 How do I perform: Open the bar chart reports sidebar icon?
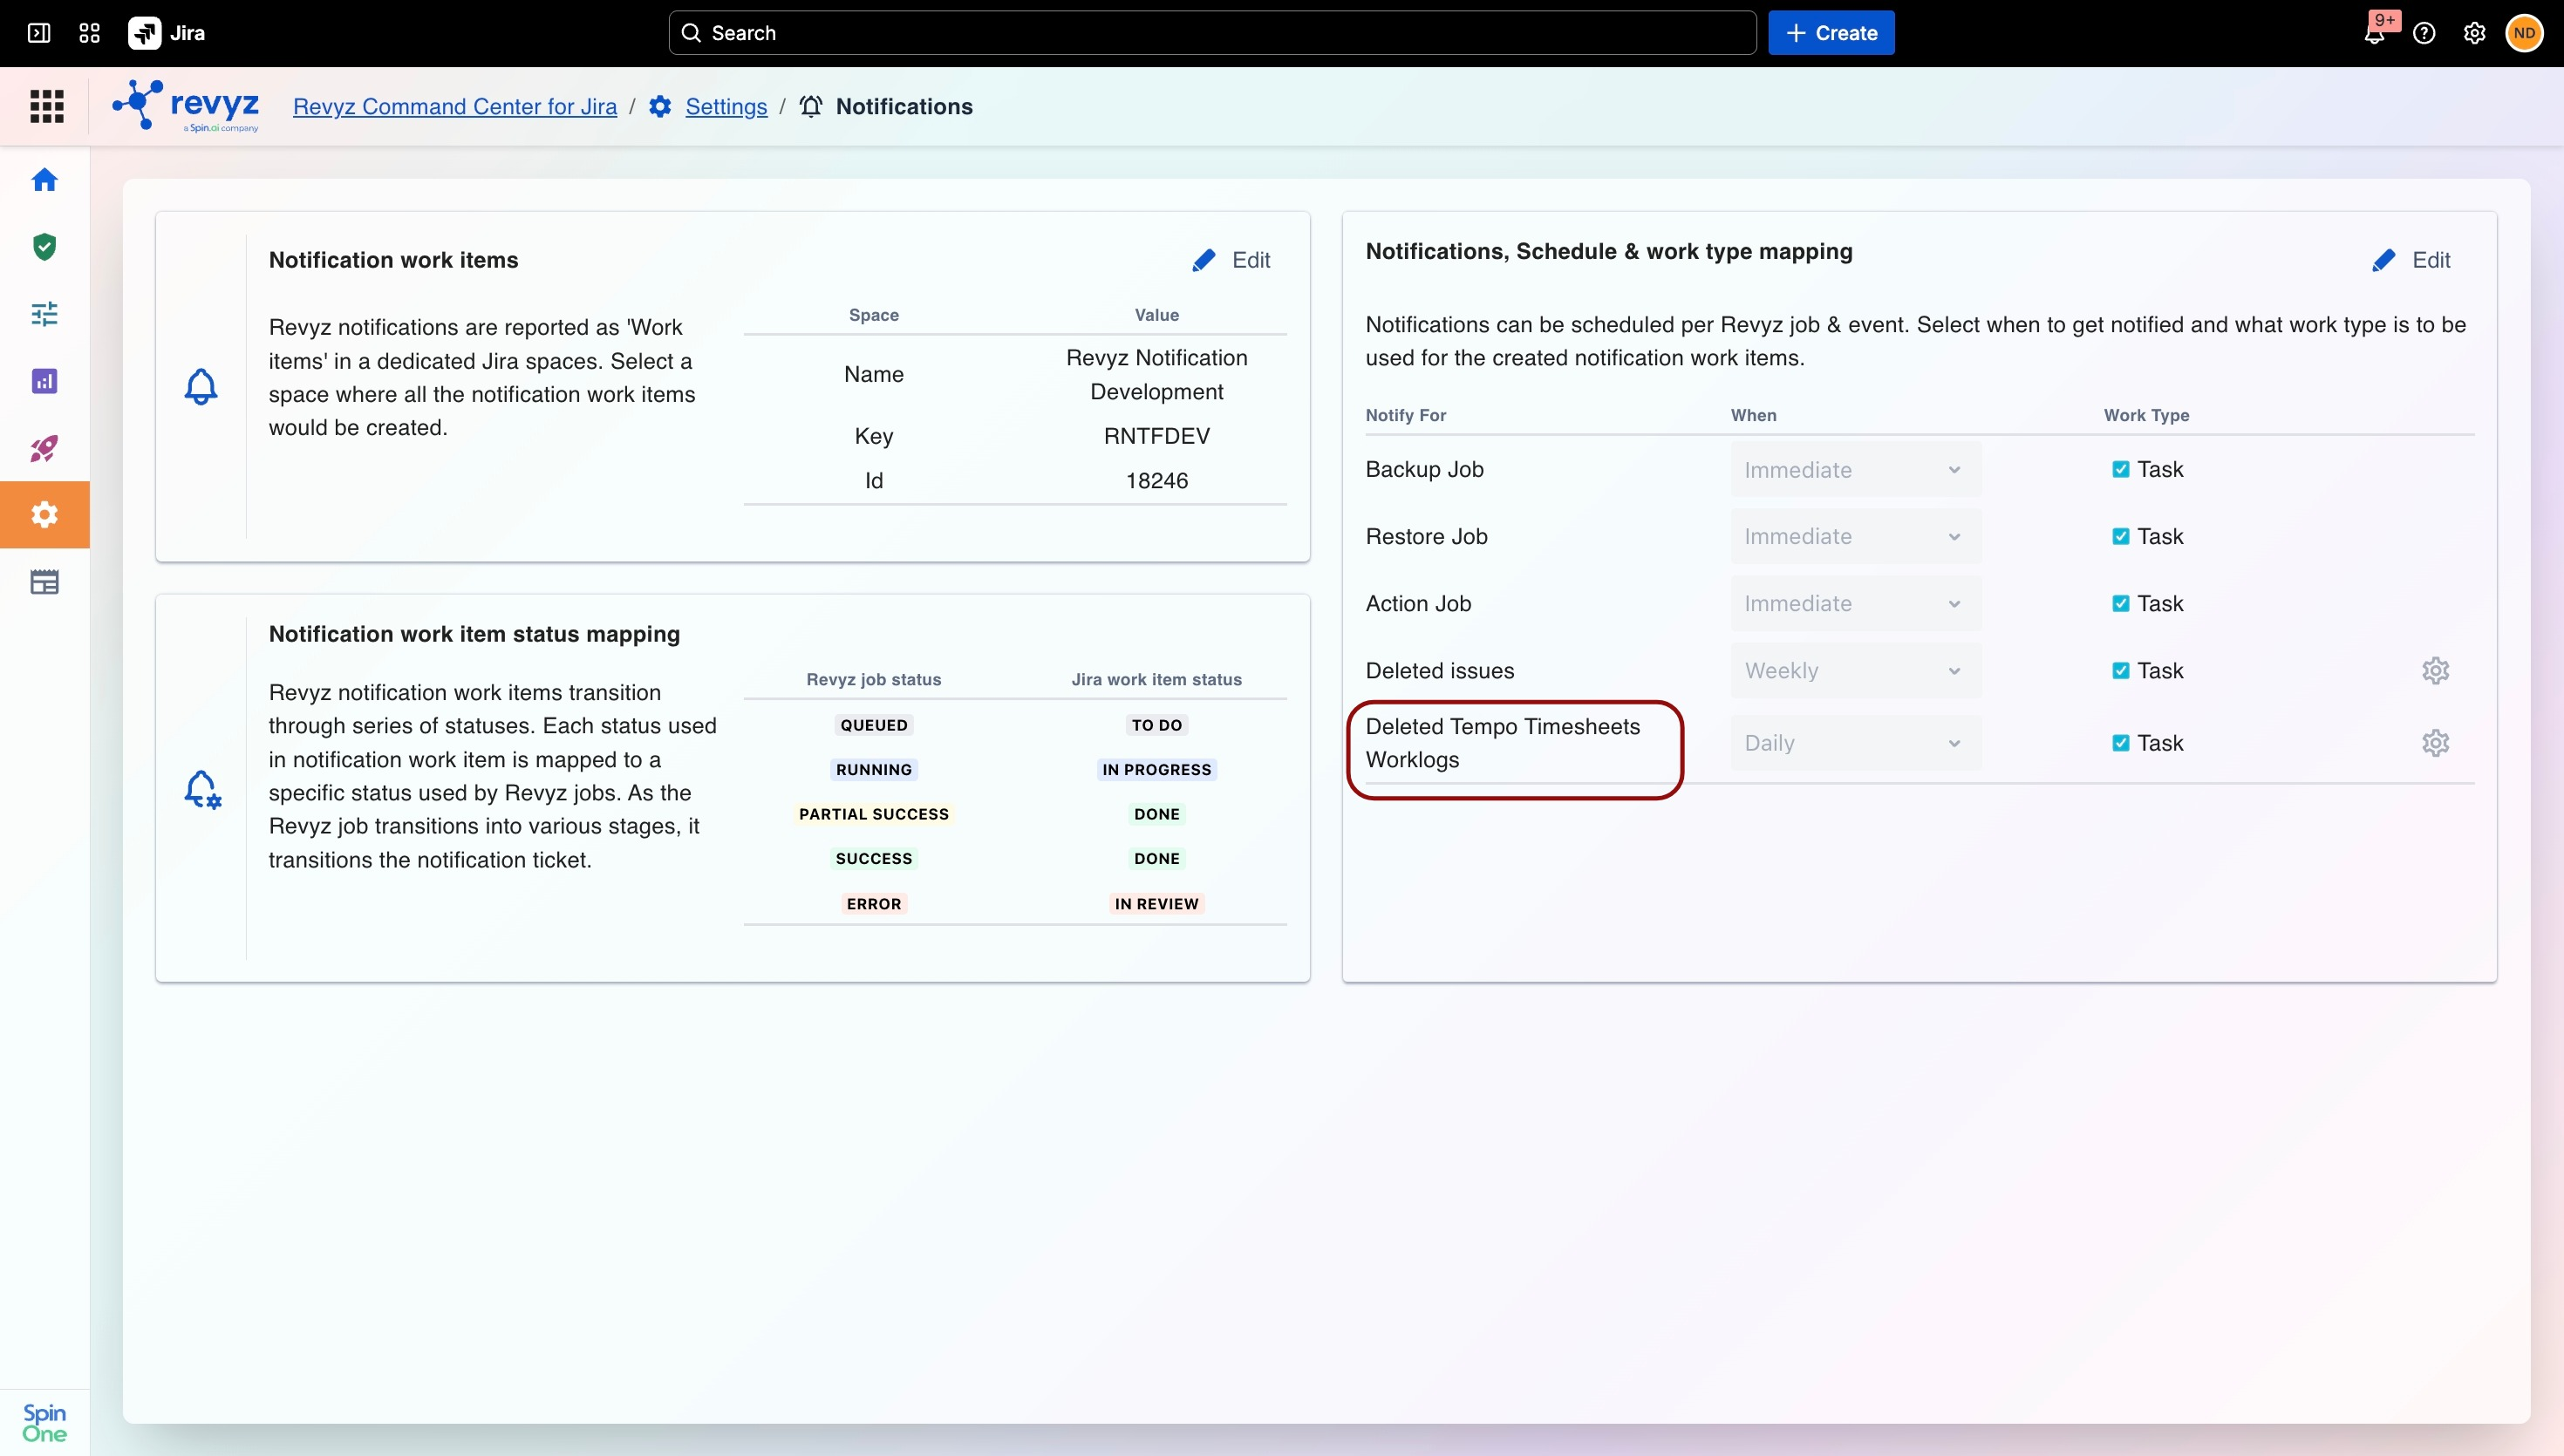pos(44,381)
